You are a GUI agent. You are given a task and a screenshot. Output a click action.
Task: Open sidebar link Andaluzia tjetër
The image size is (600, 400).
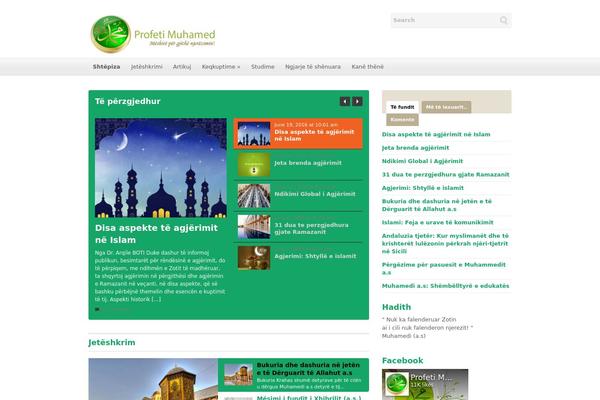click(x=445, y=243)
